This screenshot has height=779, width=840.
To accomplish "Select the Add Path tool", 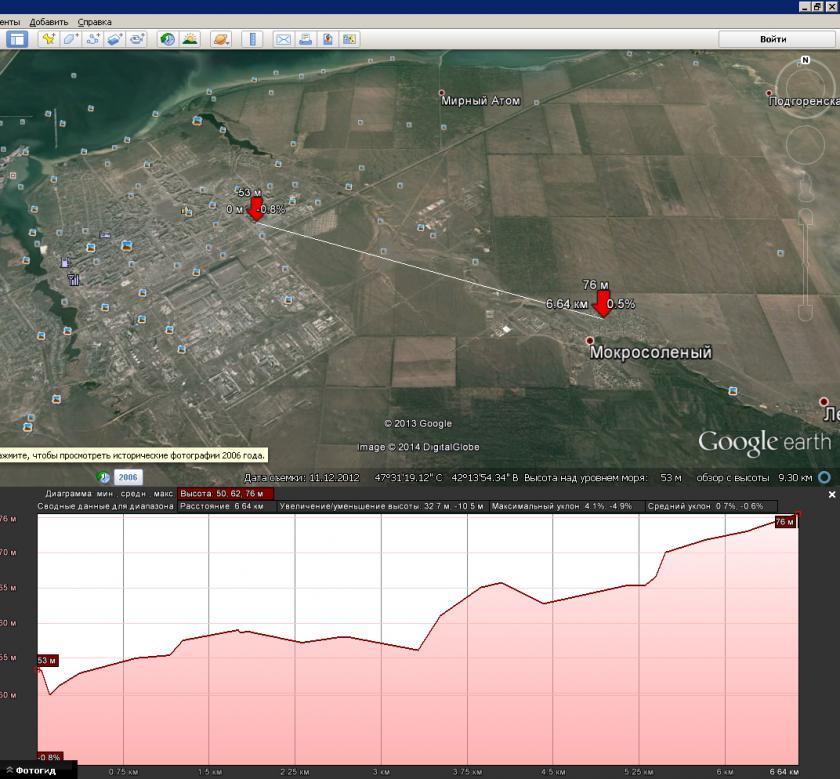I will click(x=93, y=39).
